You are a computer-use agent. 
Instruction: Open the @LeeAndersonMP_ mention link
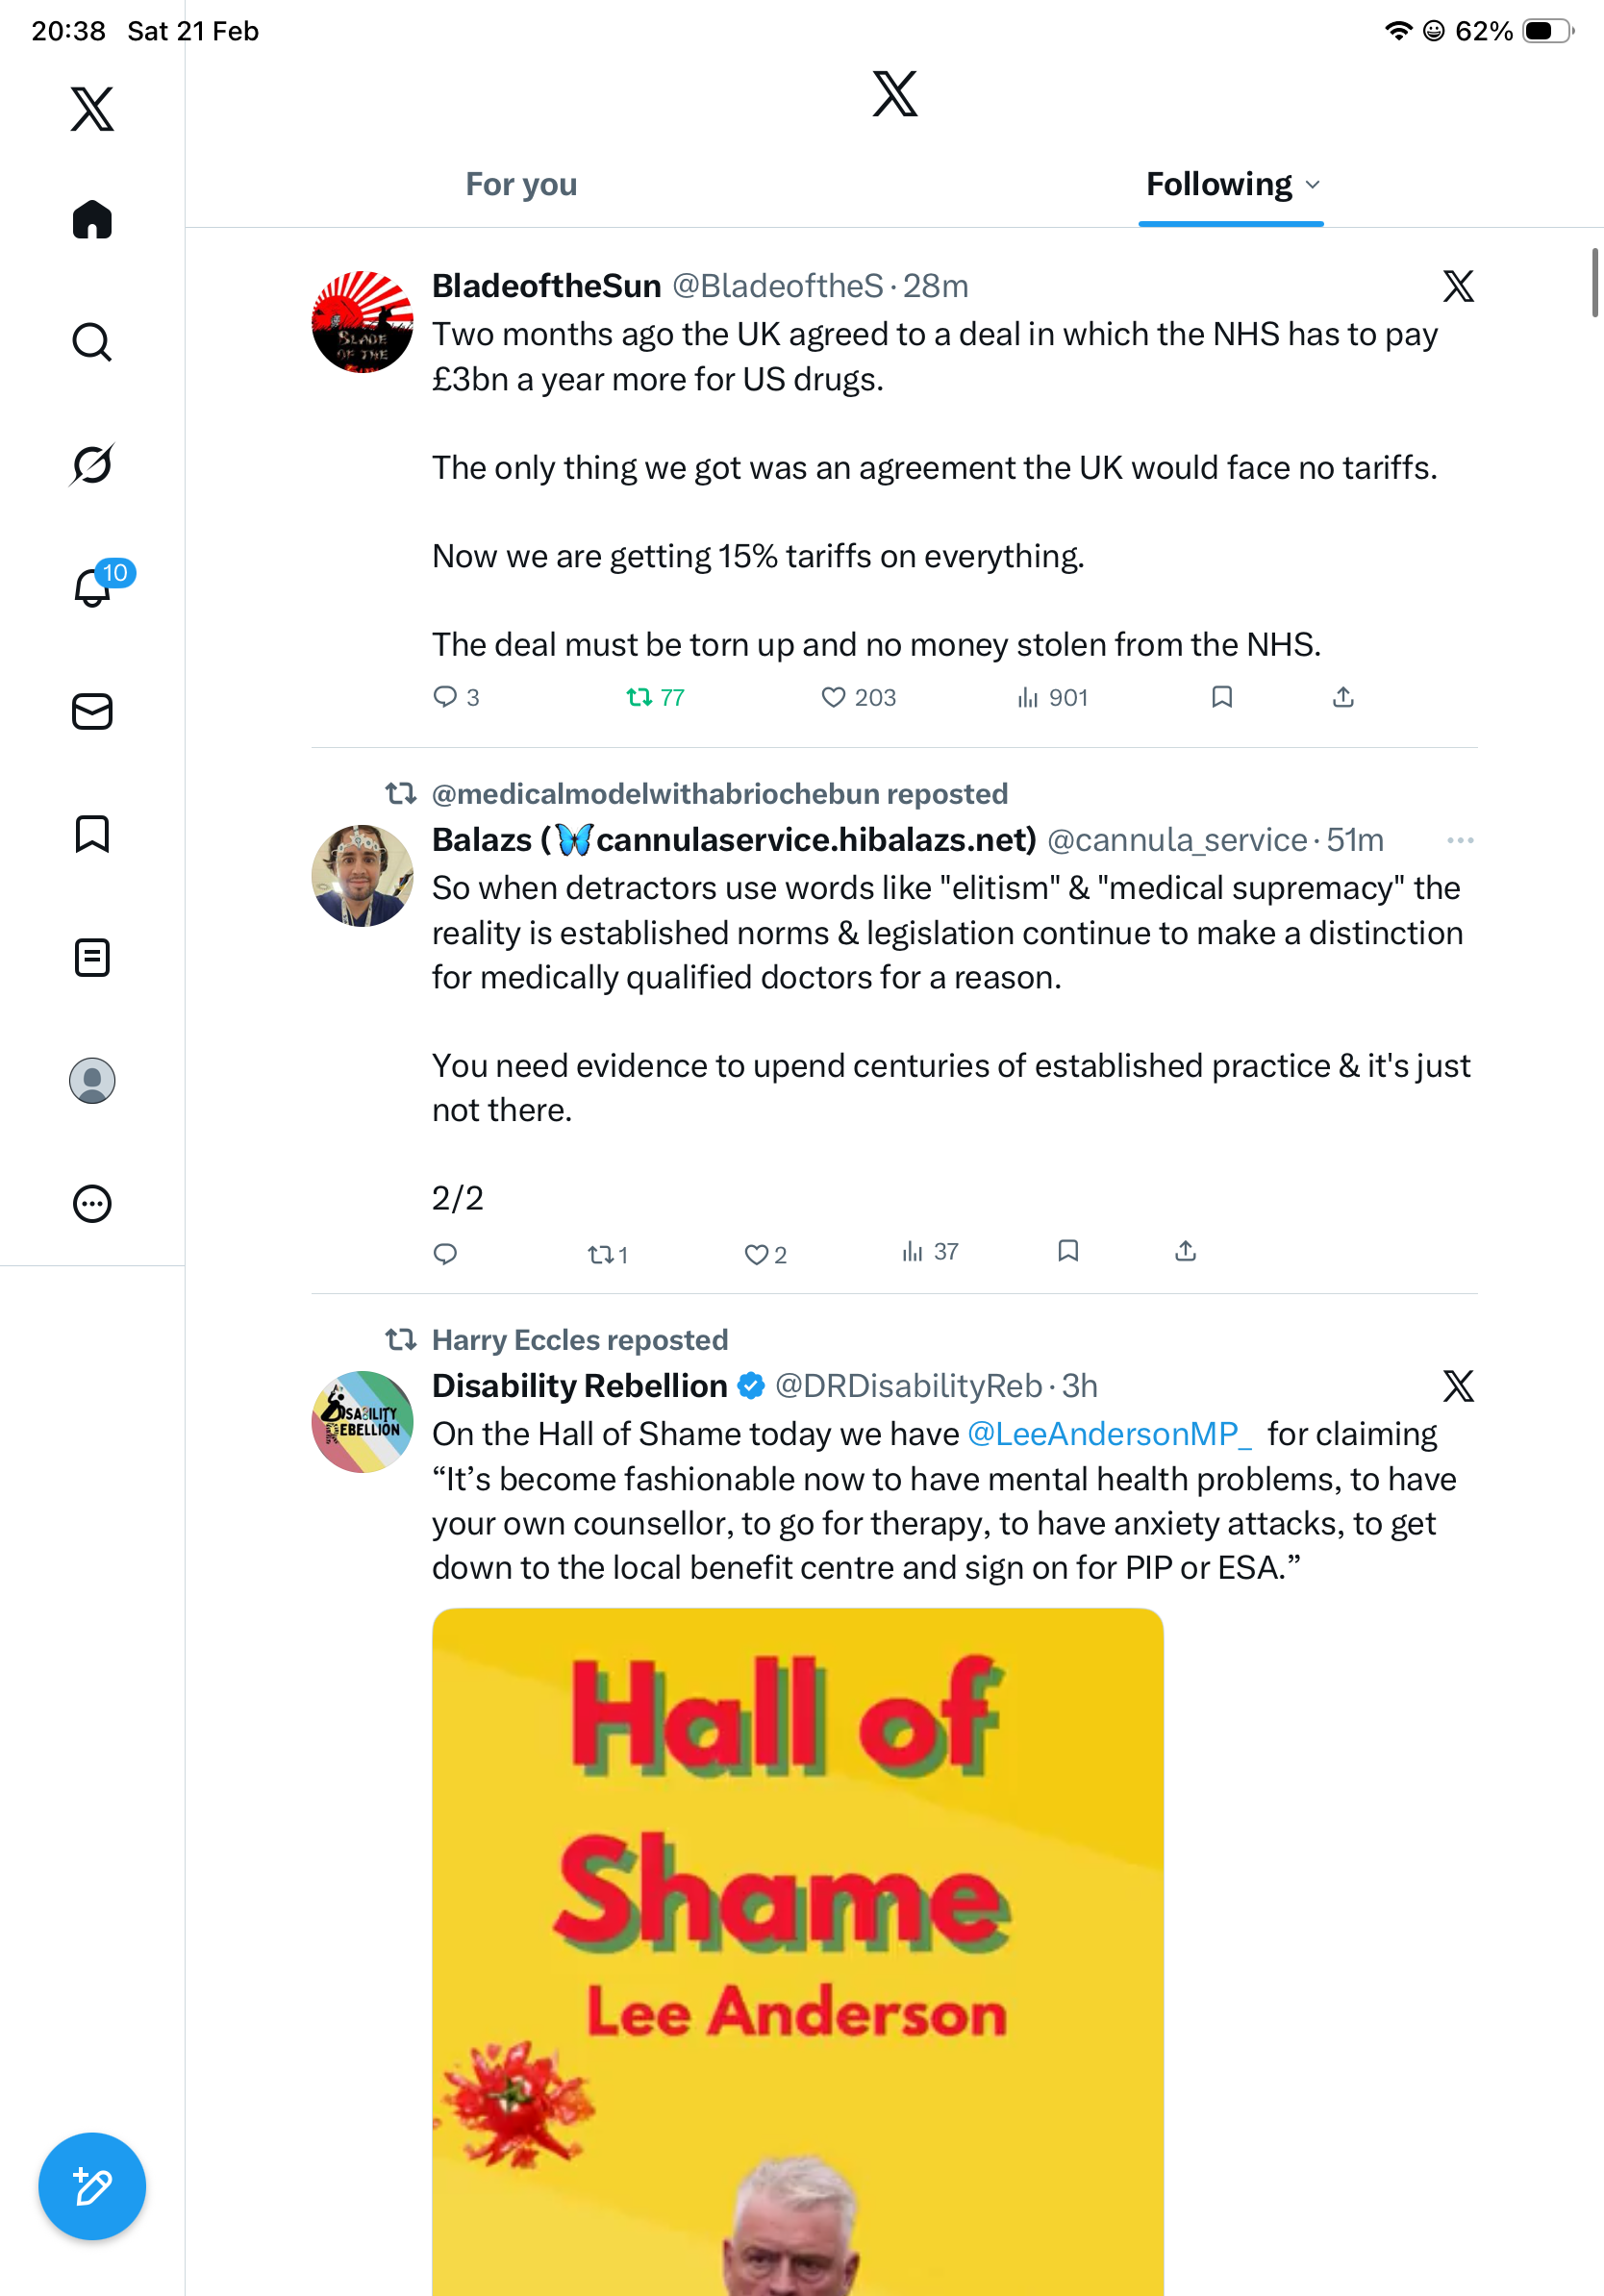coord(1109,1434)
